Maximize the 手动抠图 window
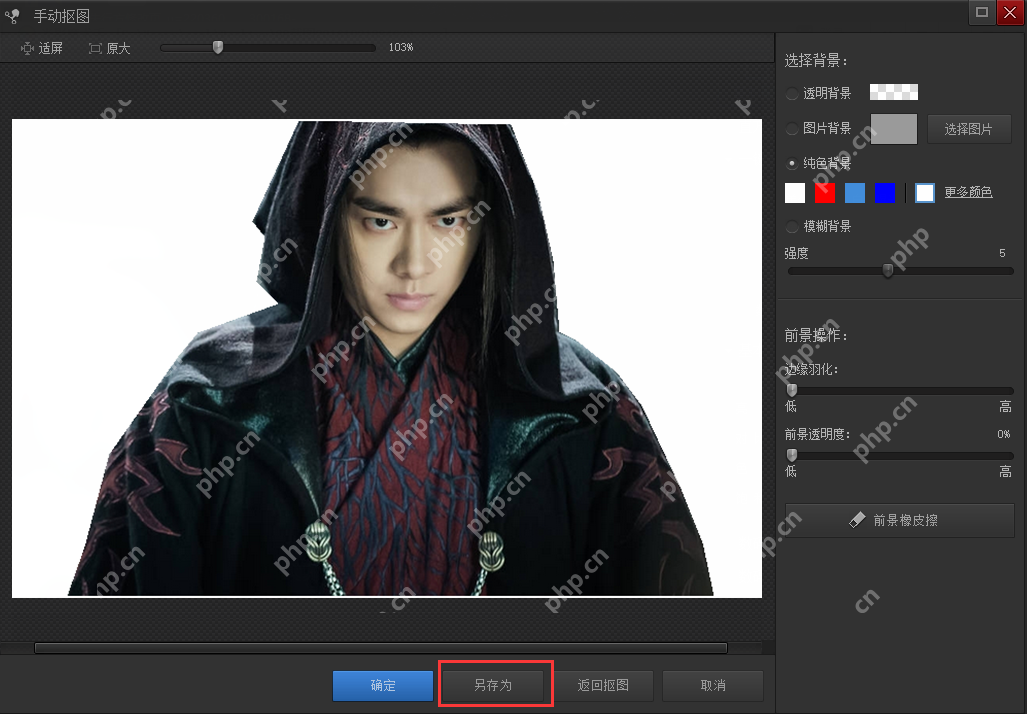Screen dimensions: 1027x714 (x=981, y=12)
